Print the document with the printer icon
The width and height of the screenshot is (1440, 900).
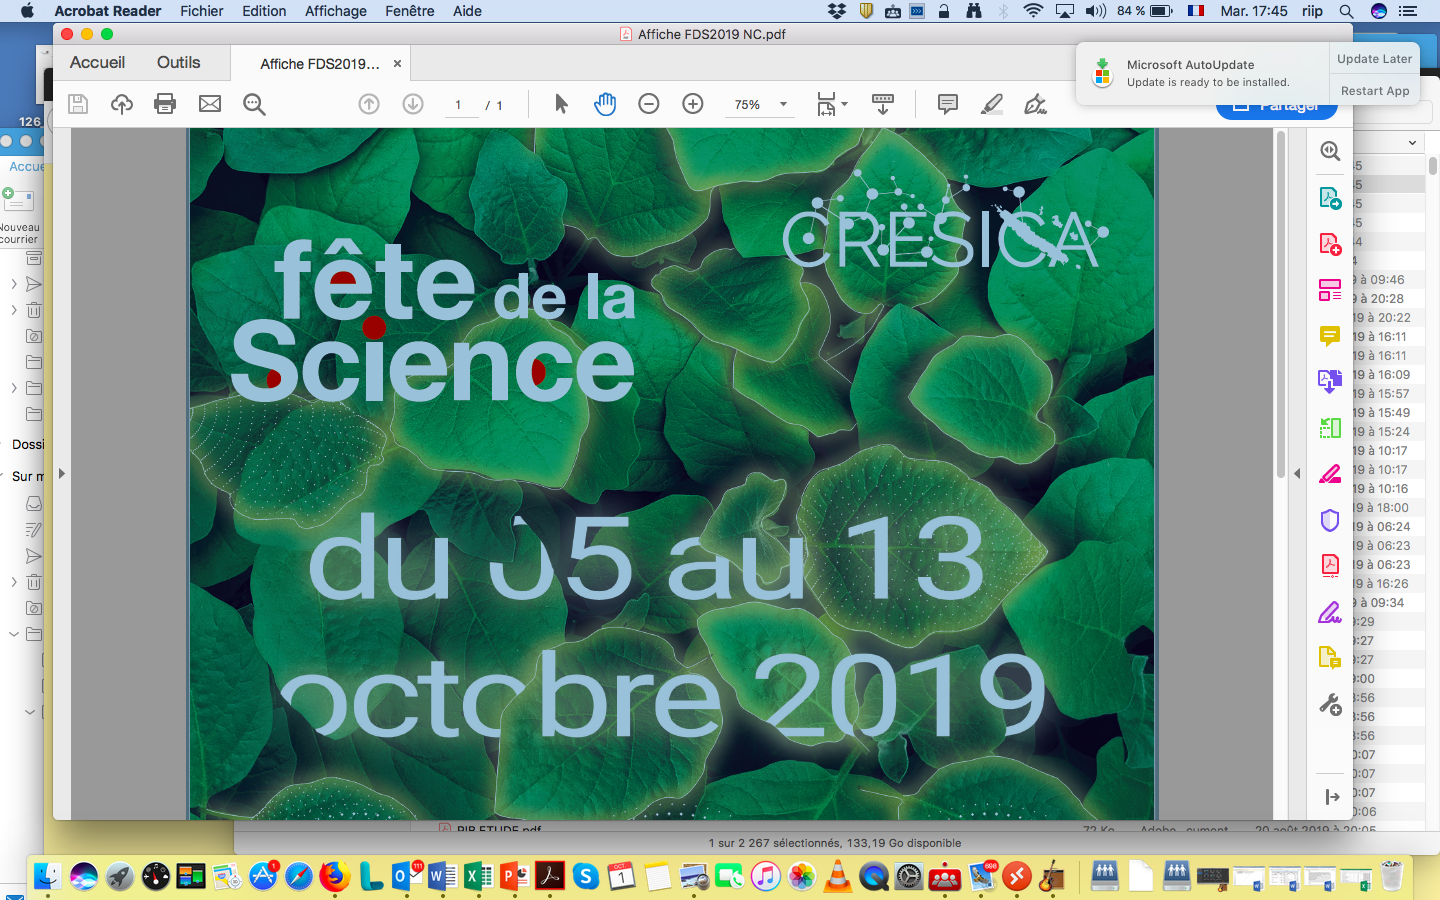pyautogui.click(x=165, y=104)
